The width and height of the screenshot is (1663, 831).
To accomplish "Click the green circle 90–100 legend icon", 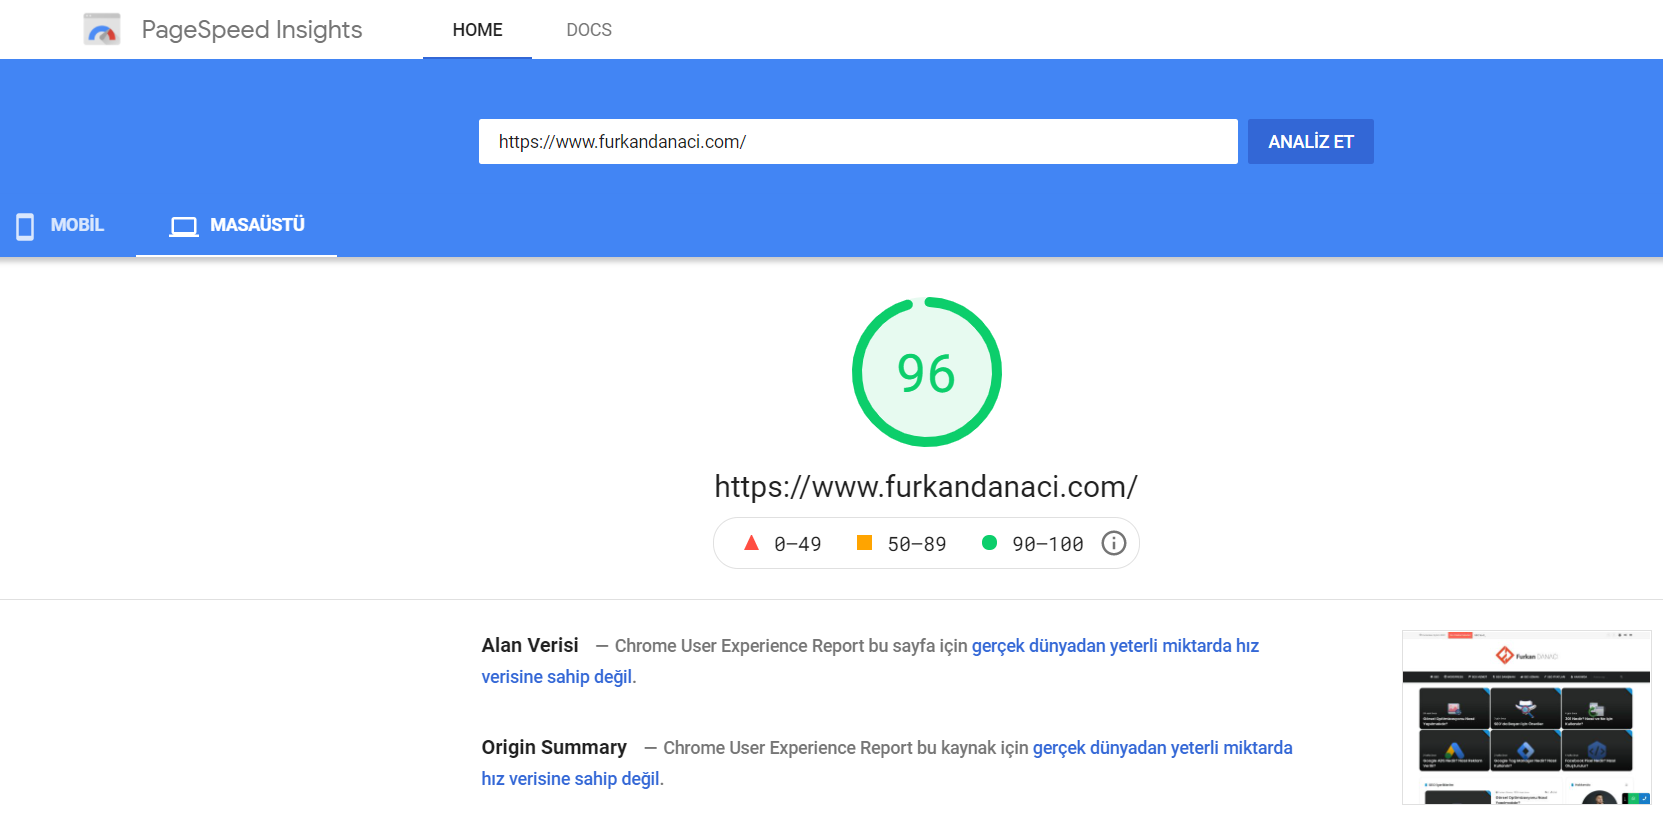I will click(990, 543).
